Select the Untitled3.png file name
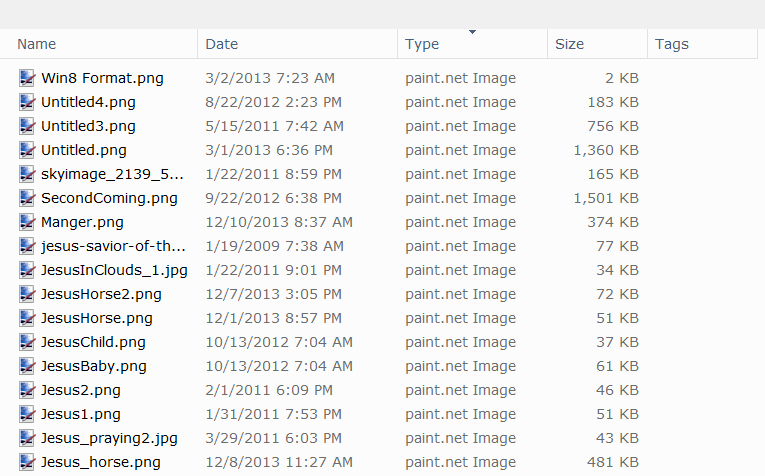765x476 pixels. (88, 126)
